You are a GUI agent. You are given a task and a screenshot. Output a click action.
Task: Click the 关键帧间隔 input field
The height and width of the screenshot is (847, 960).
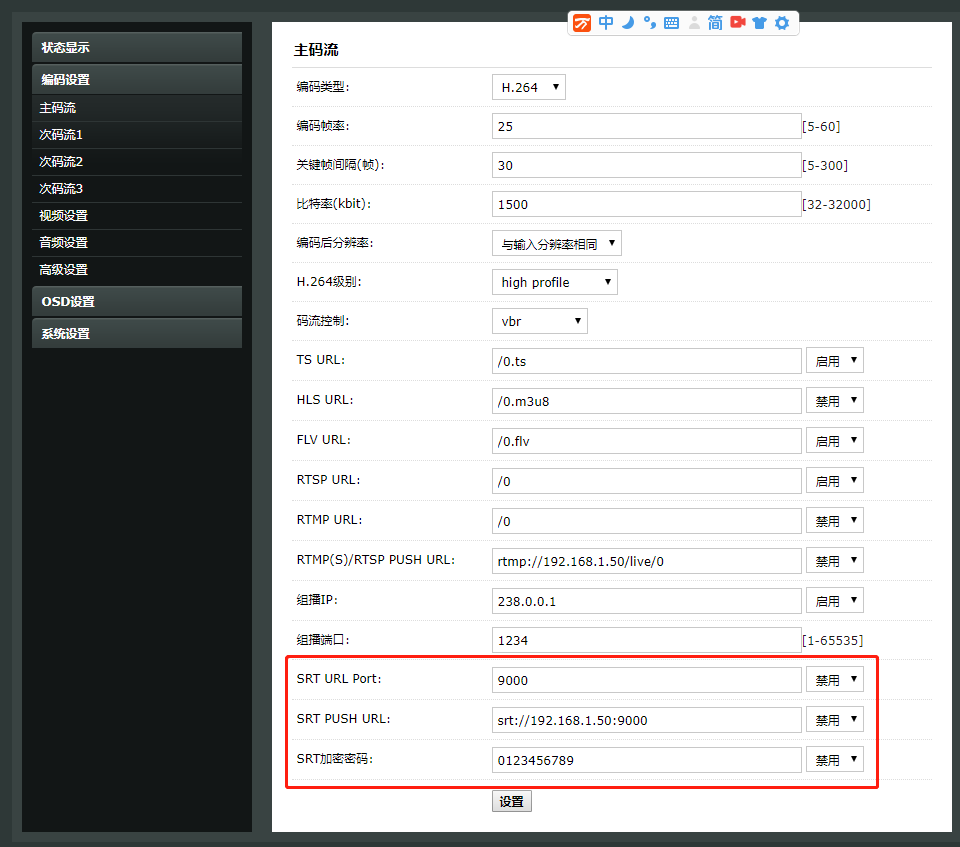[647, 165]
